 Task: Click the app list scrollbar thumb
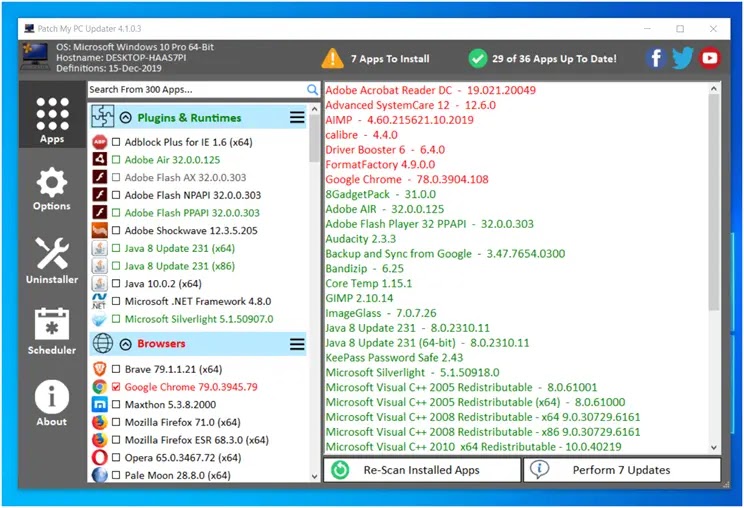pos(314,138)
